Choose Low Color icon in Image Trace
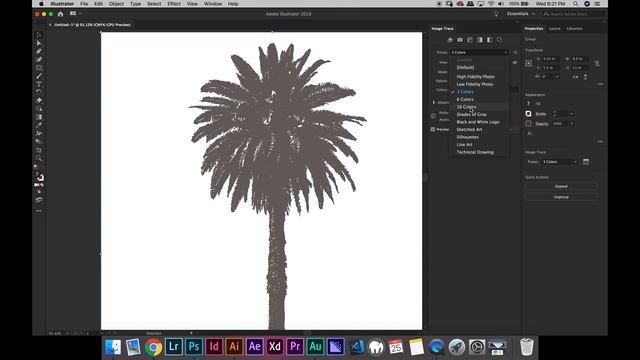This screenshot has height=360, width=640. pyautogui.click(x=470, y=40)
